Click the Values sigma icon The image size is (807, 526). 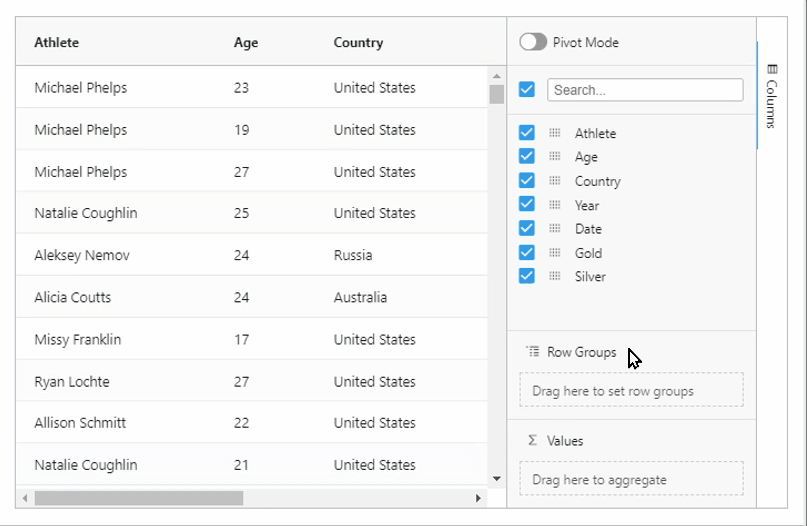[x=532, y=440]
